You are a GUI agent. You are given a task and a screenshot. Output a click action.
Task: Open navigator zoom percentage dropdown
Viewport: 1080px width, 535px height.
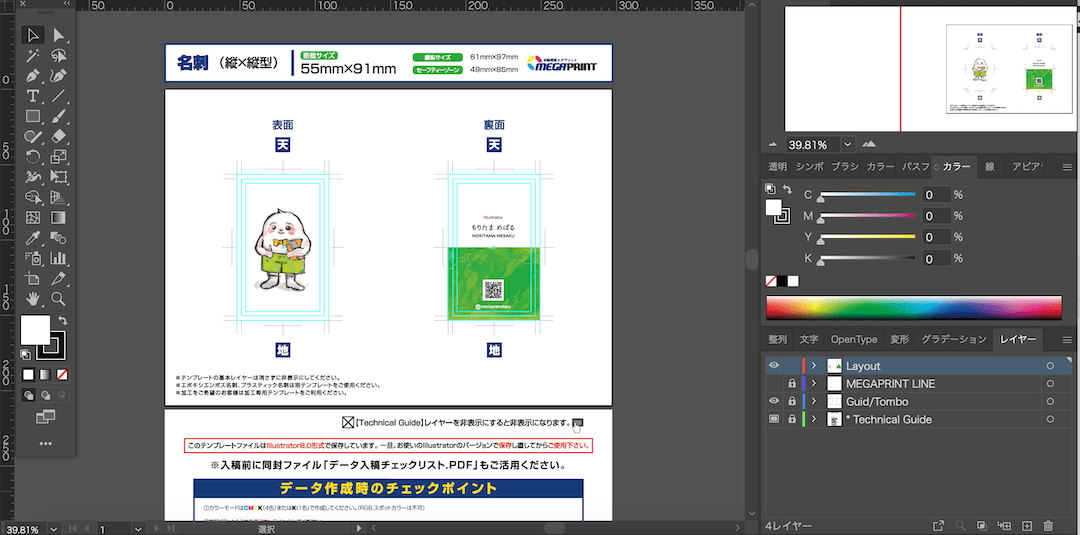coord(848,144)
